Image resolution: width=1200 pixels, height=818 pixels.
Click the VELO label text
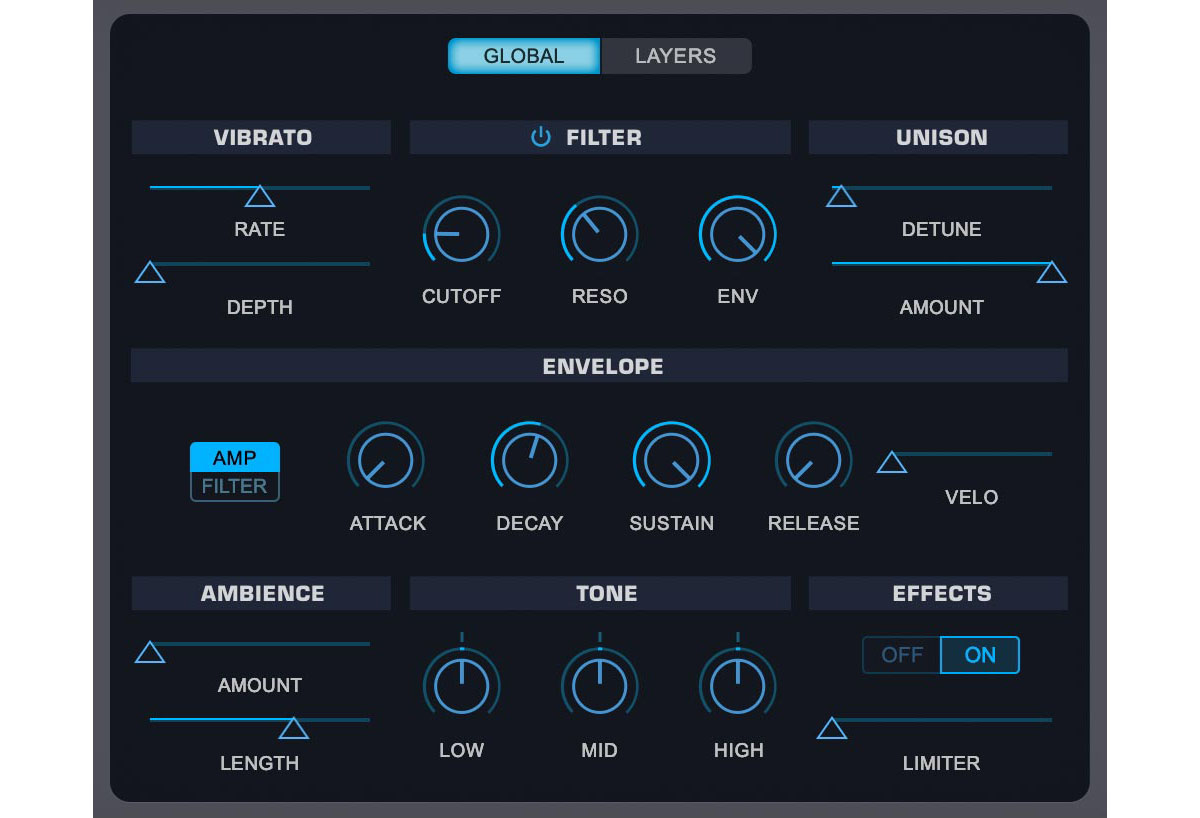(x=971, y=497)
